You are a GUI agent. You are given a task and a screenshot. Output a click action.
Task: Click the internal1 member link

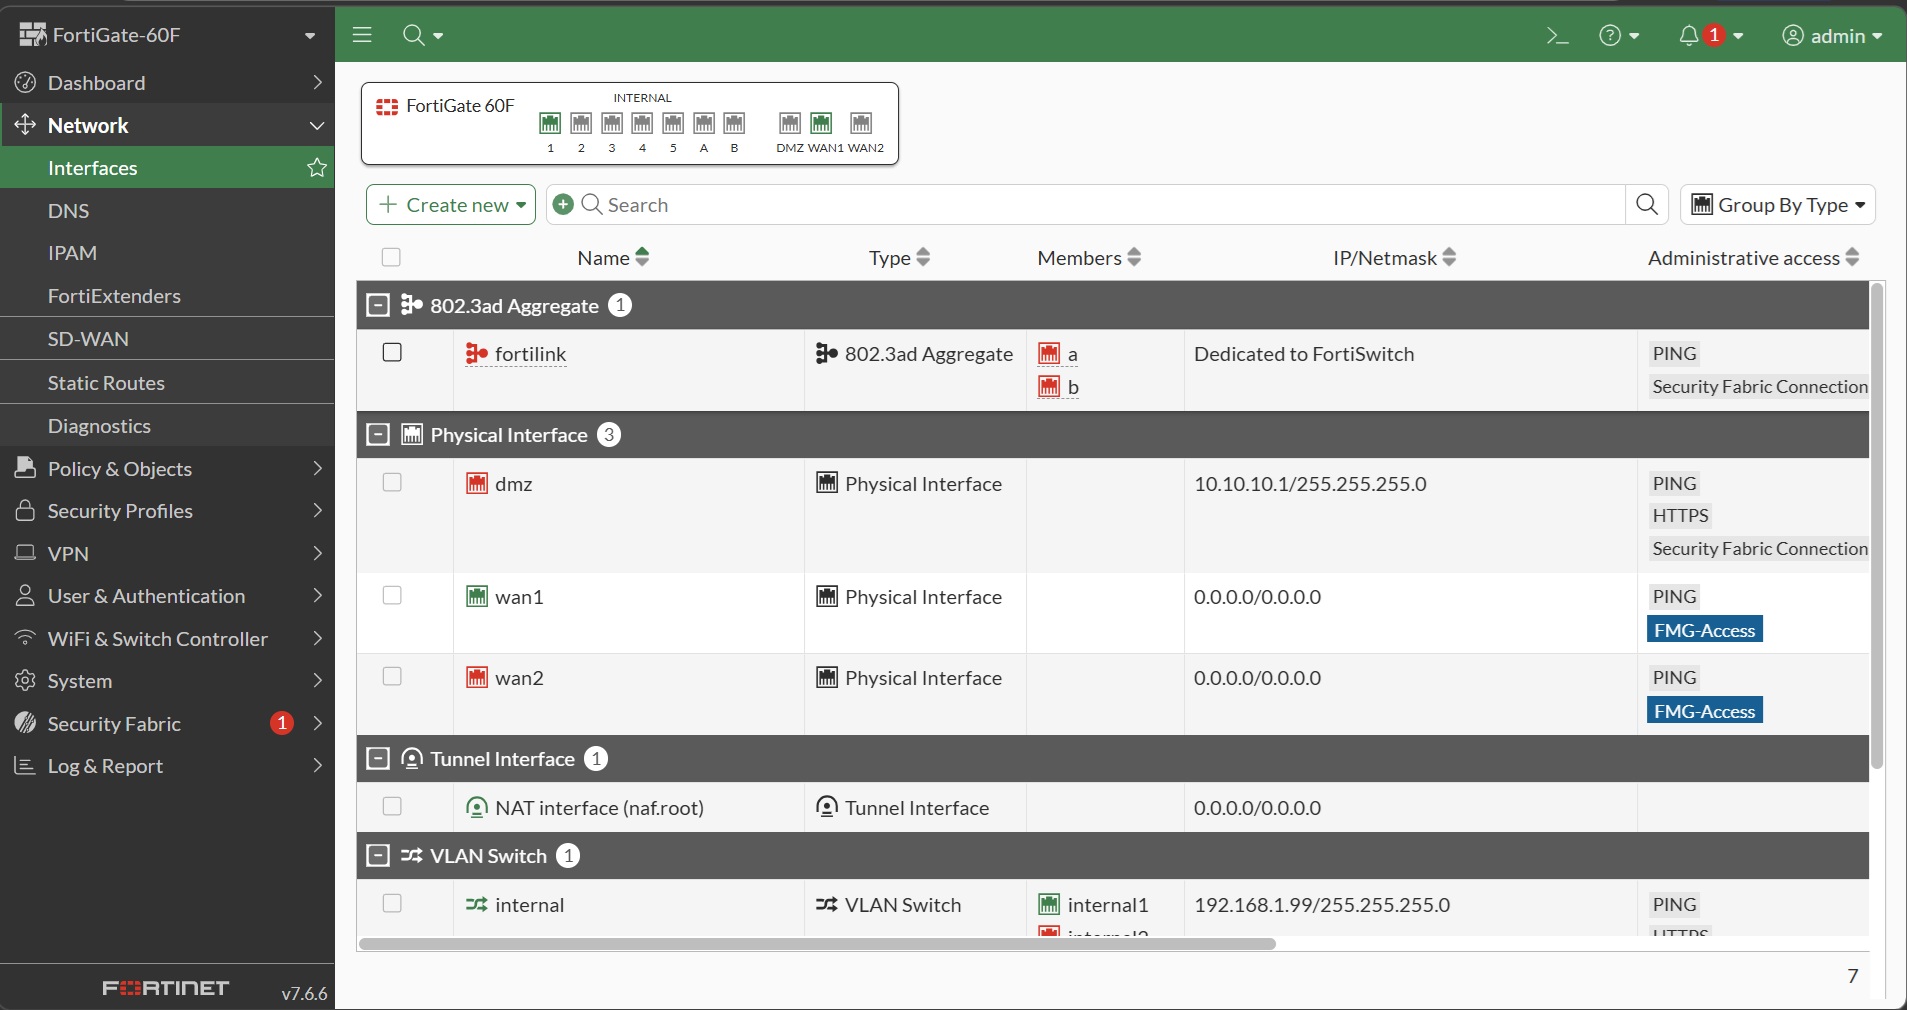click(1107, 905)
